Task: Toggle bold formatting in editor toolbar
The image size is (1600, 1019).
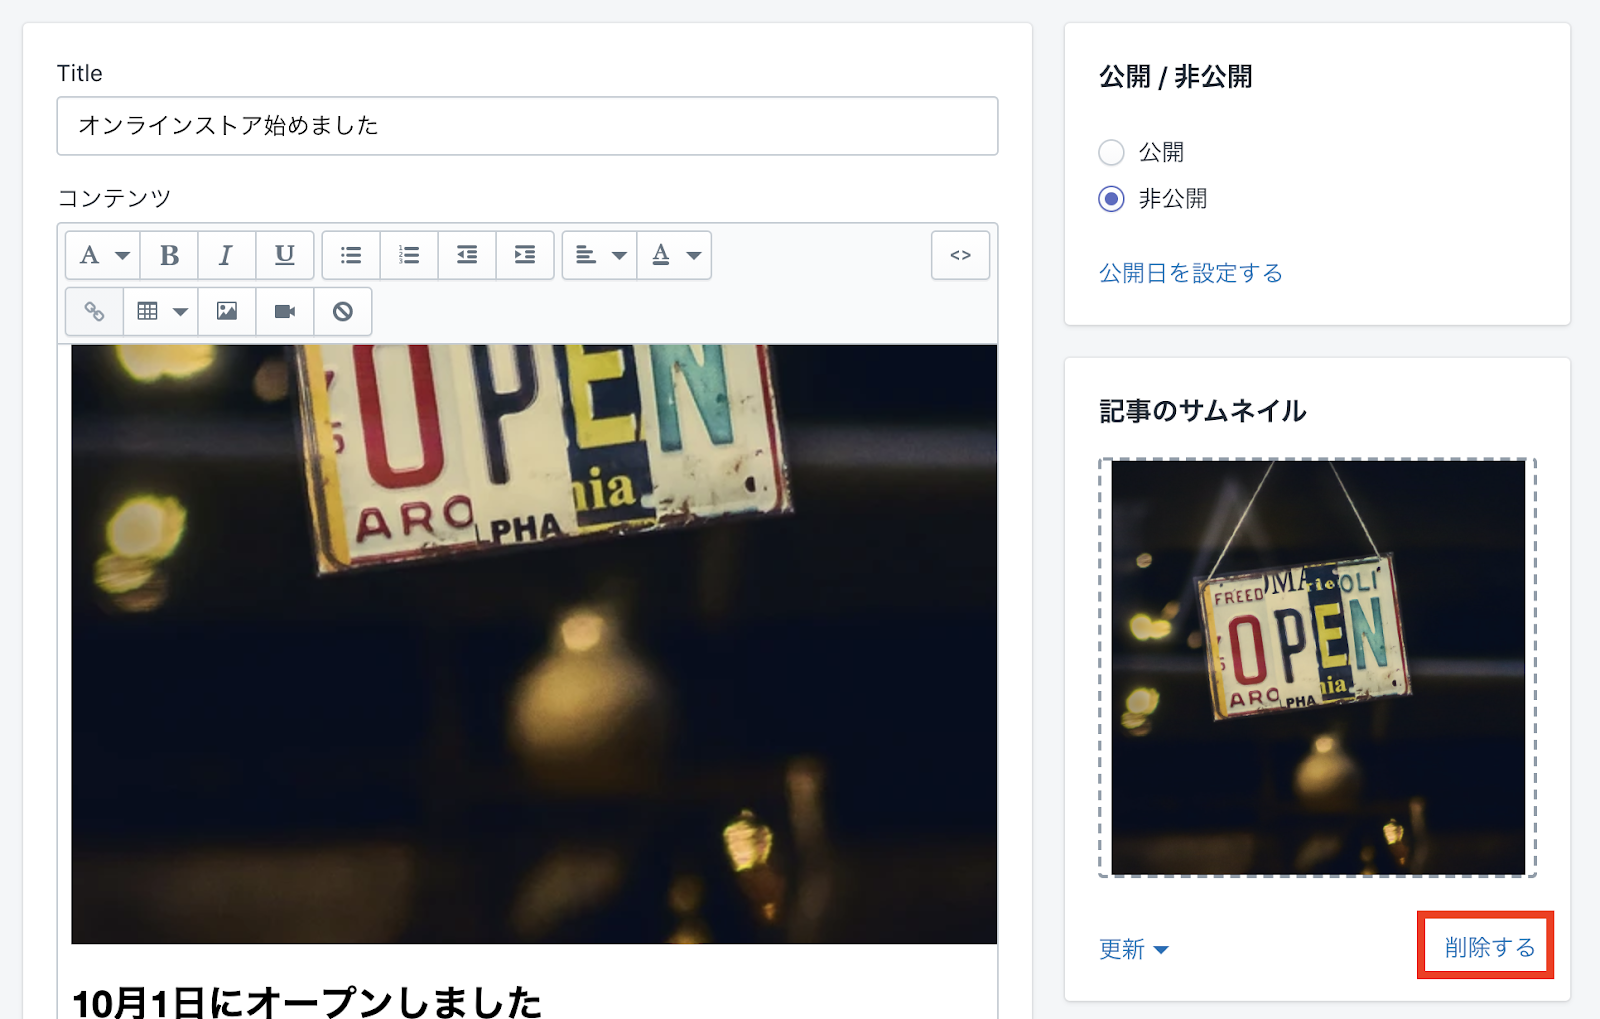Action: 169,255
